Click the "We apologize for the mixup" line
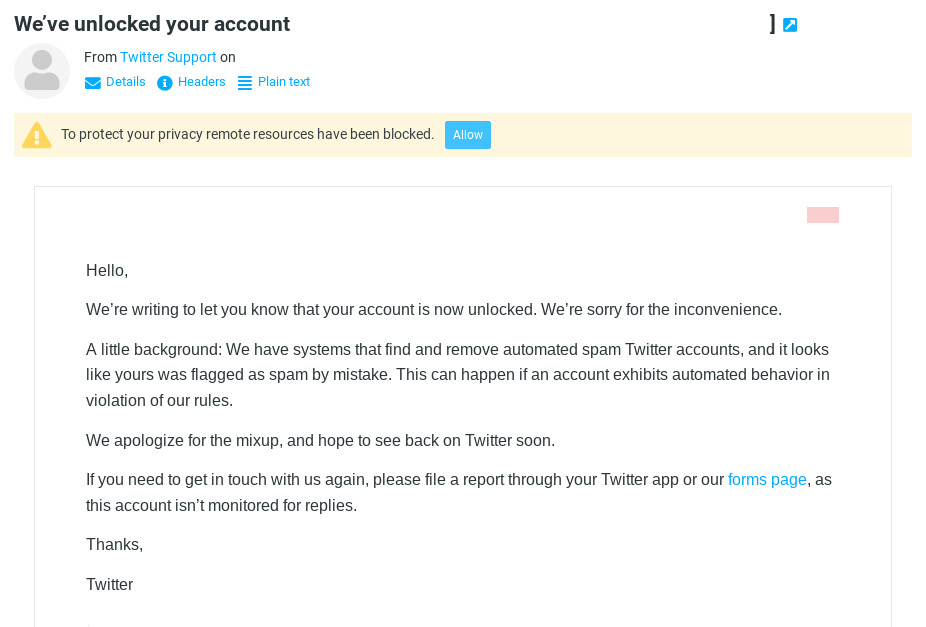The height and width of the screenshot is (627, 926). coord(320,440)
